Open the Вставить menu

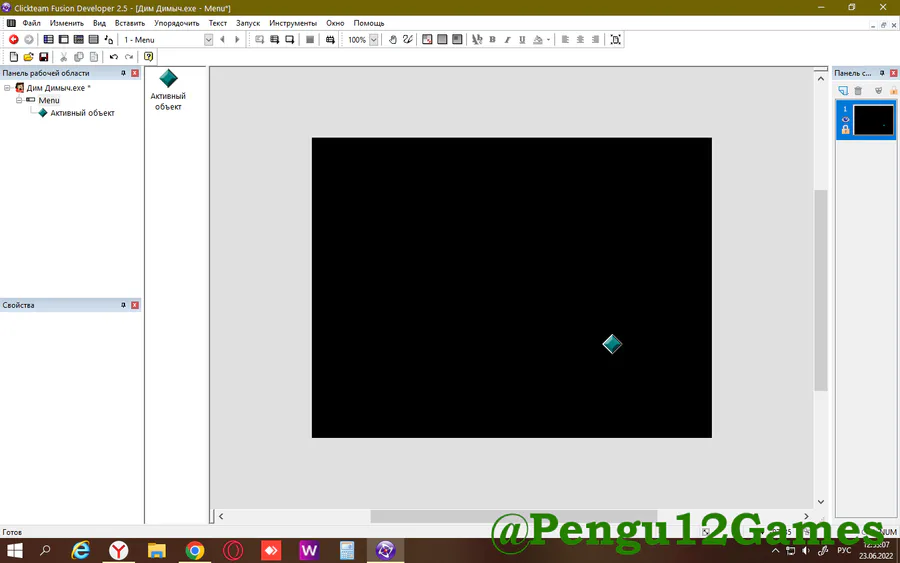(130, 23)
